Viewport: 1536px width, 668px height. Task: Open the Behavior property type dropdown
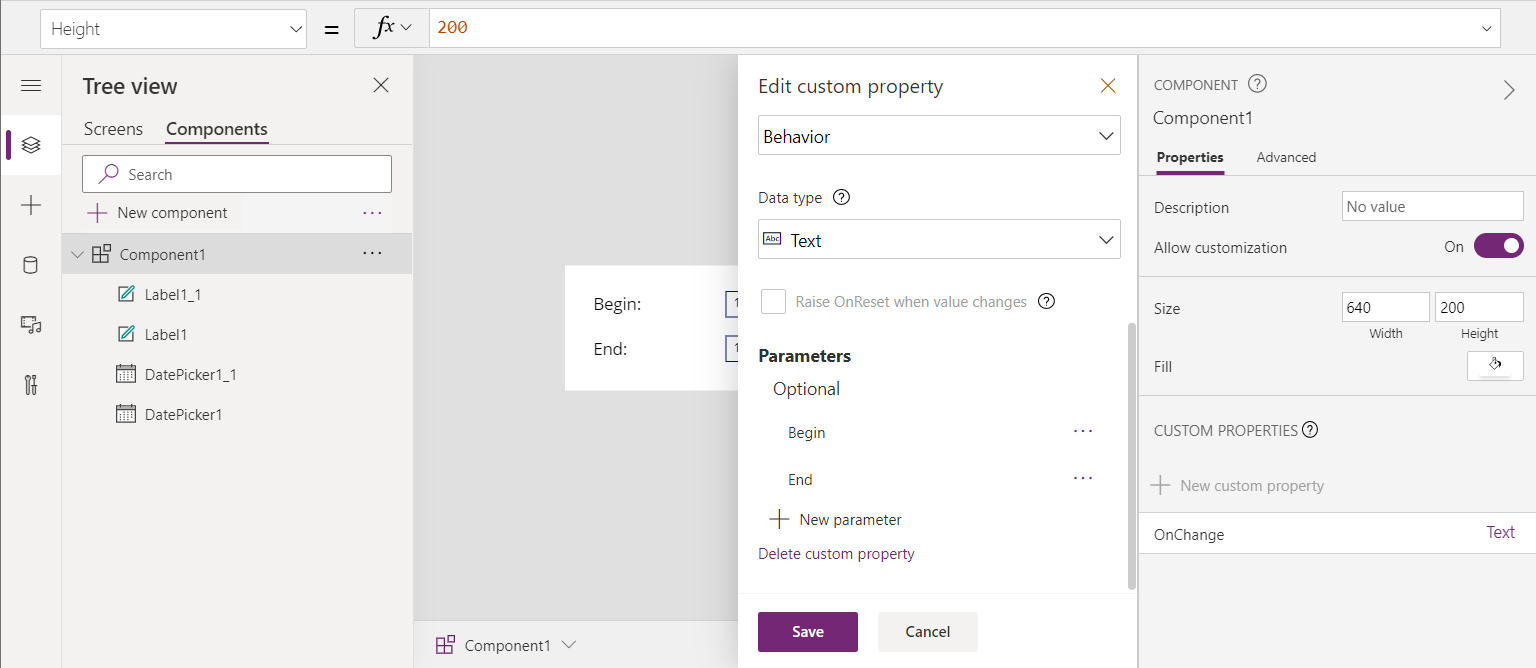(x=938, y=136)
